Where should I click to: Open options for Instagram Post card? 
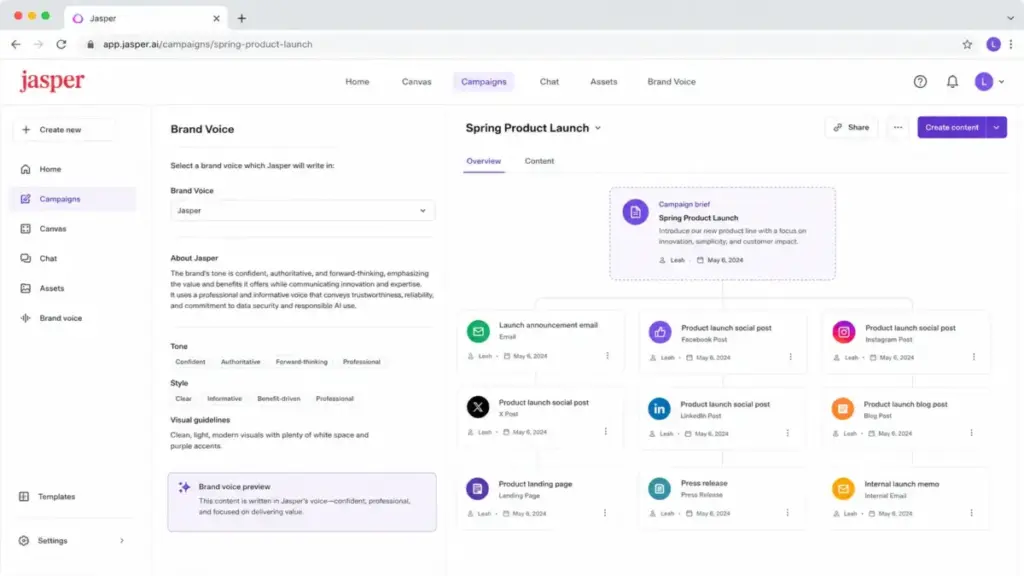pyautogui.click(x=974, y=357)
